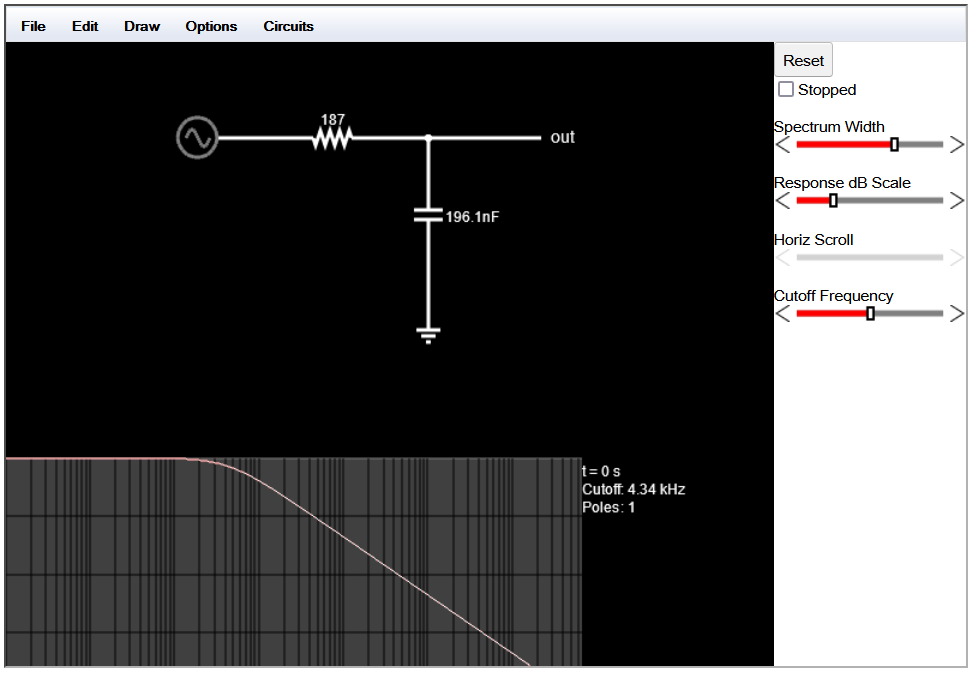The height and width of the screenshot is (673, 971).
Task: Click the Horiz Scroll label
Action: pos(814,240)
